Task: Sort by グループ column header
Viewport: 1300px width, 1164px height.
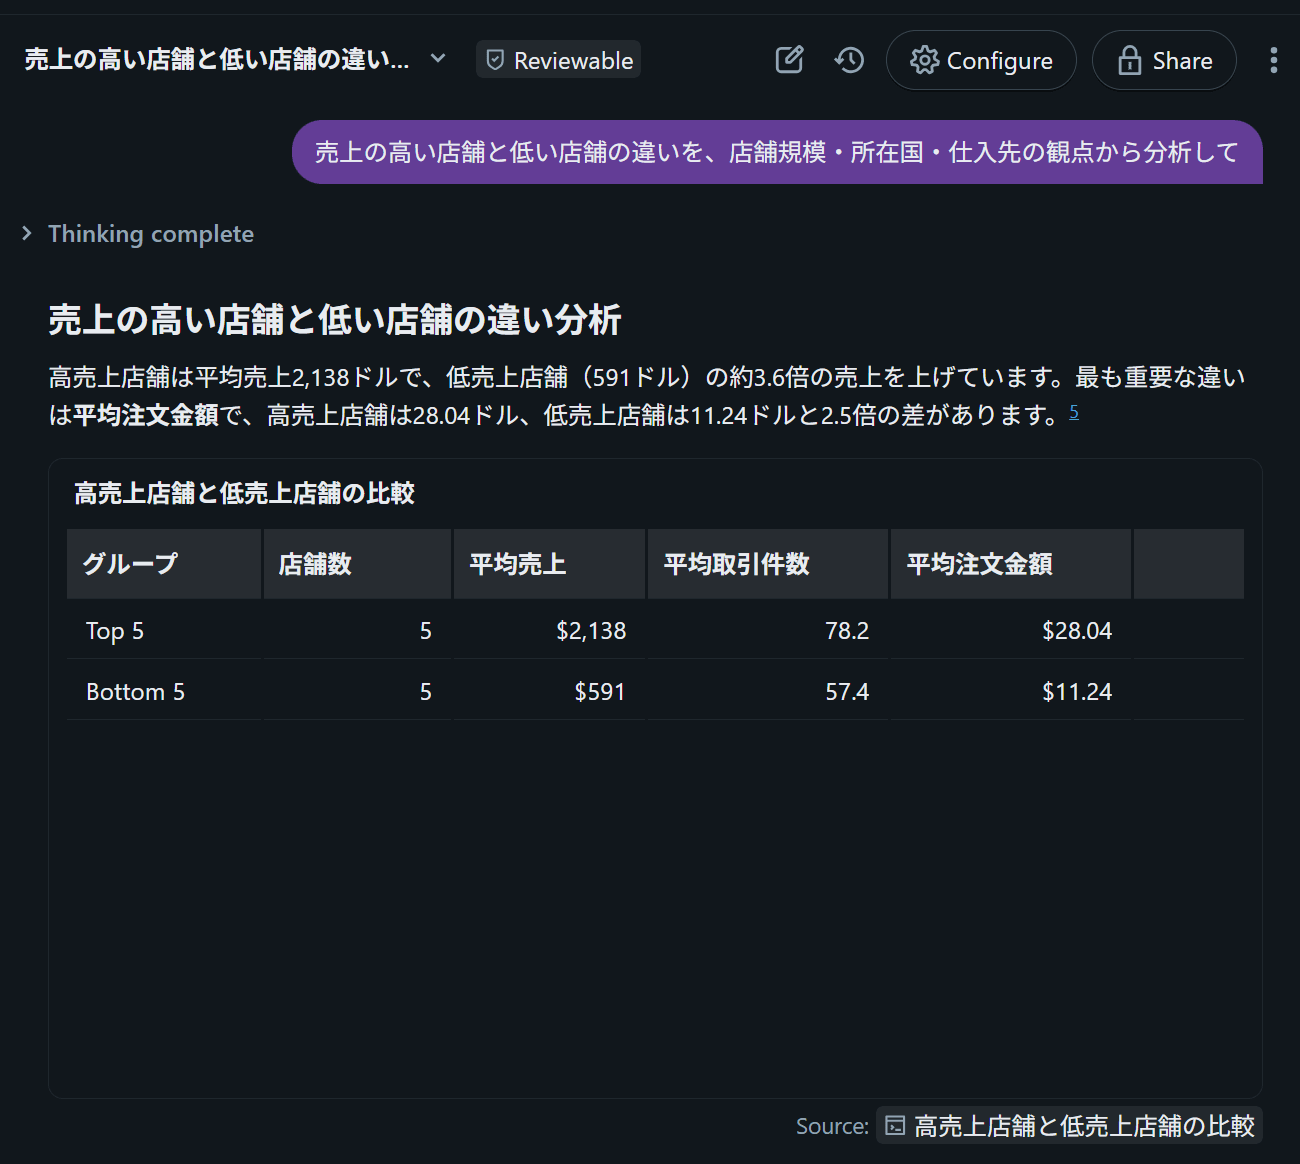Action: point(130,564)
